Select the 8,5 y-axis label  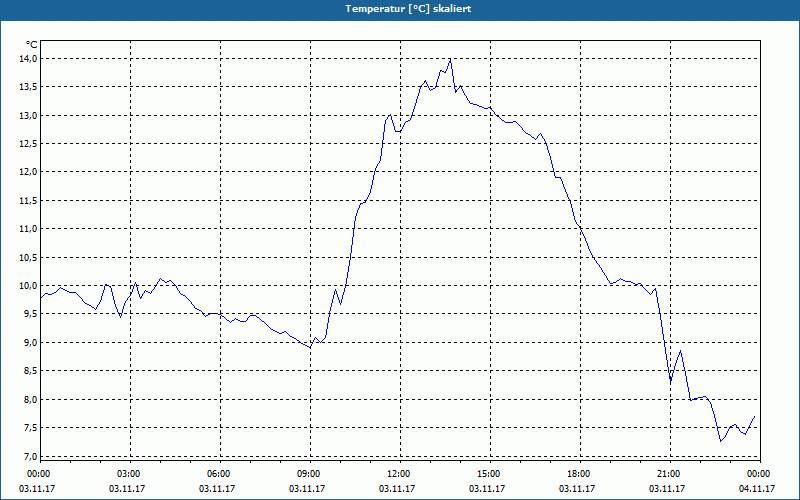[31, 370]
